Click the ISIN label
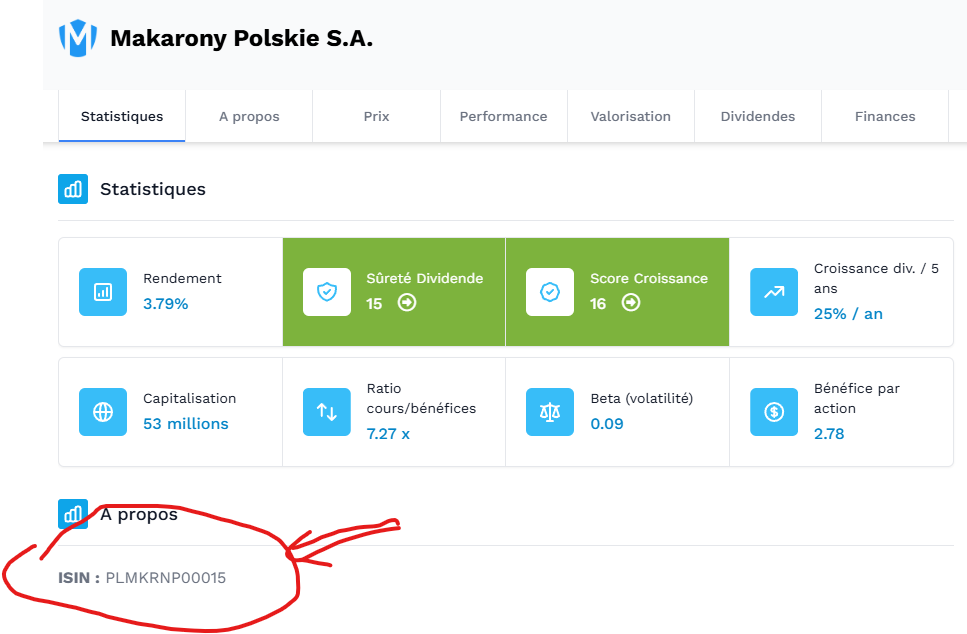 [78, 578]
